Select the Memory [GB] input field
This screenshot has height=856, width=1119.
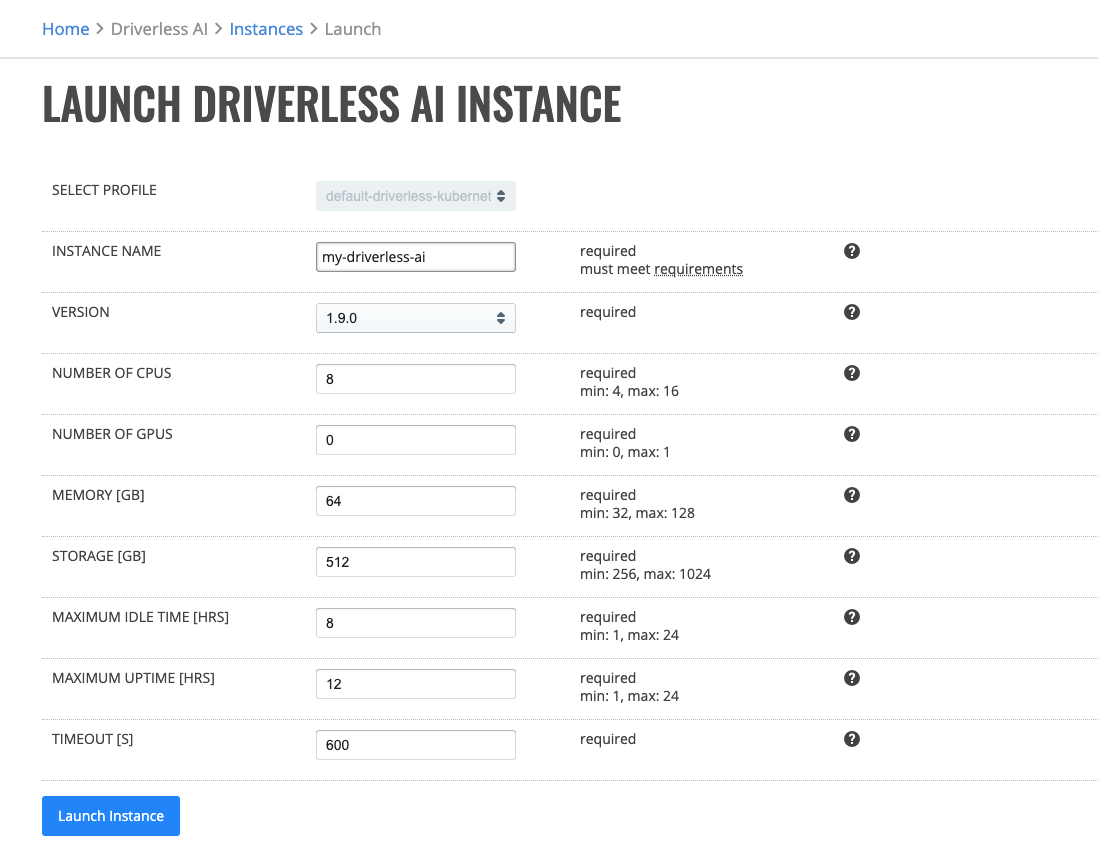click(415, 501)
